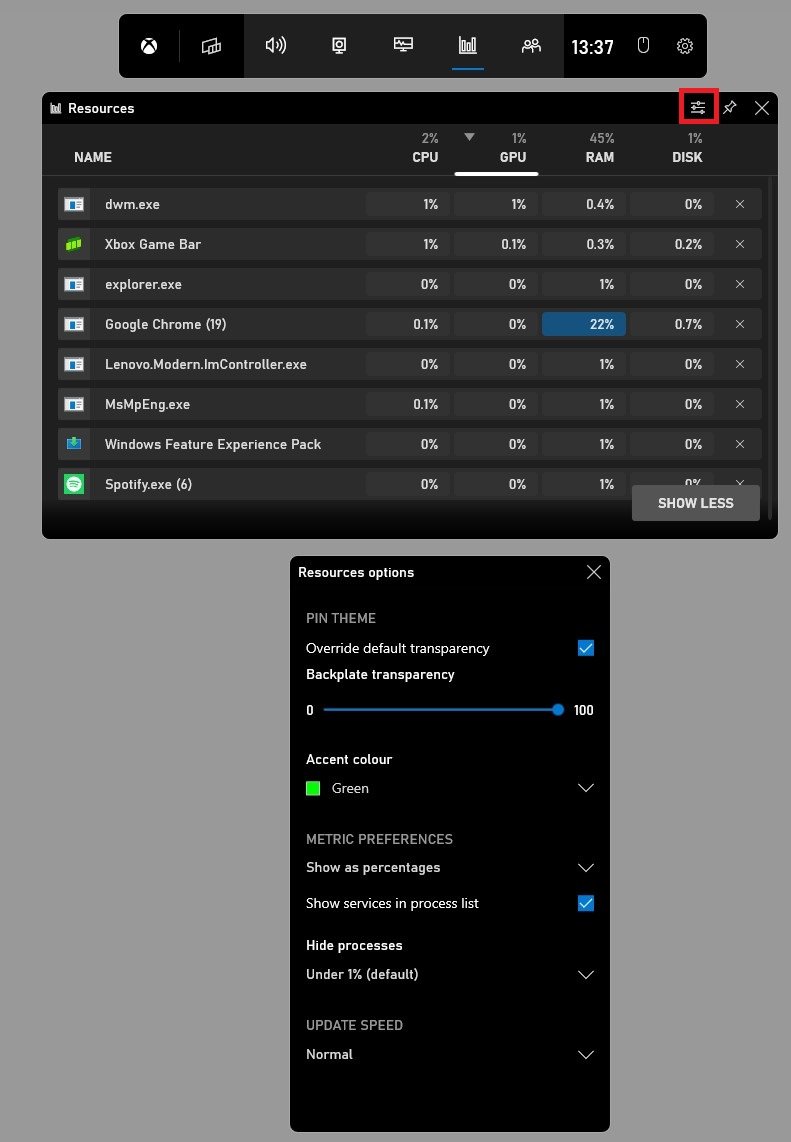
Task: Expand the Accent colour Green dropdown
Action: (x=586, y=788)
